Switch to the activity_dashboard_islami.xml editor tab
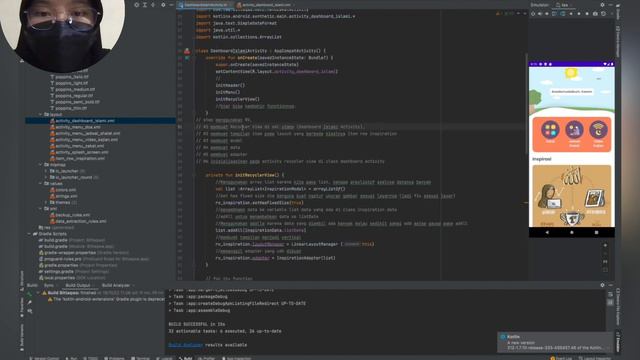This screenshot has width=640, height=360. point(265,5)
